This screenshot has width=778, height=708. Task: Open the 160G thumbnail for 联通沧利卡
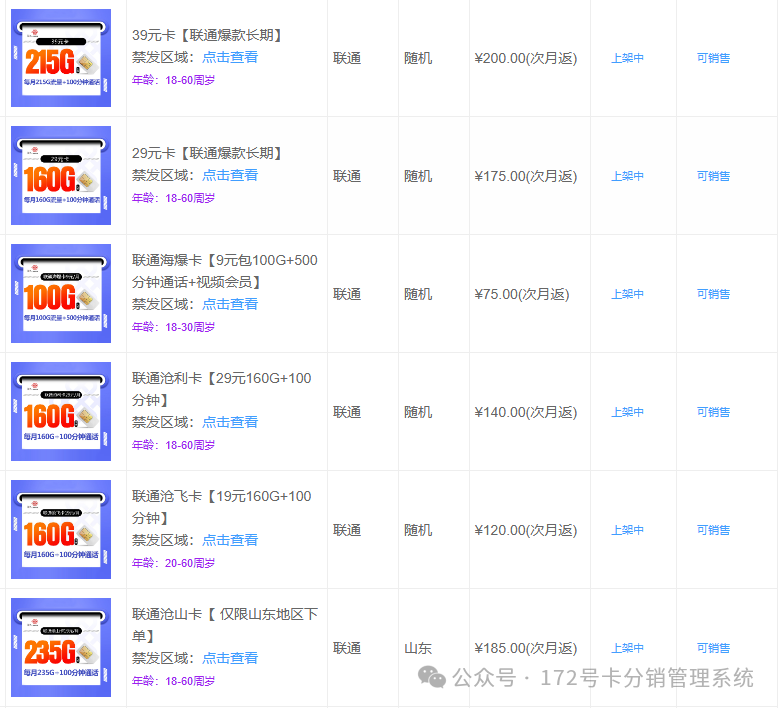[x=61, y=412]
